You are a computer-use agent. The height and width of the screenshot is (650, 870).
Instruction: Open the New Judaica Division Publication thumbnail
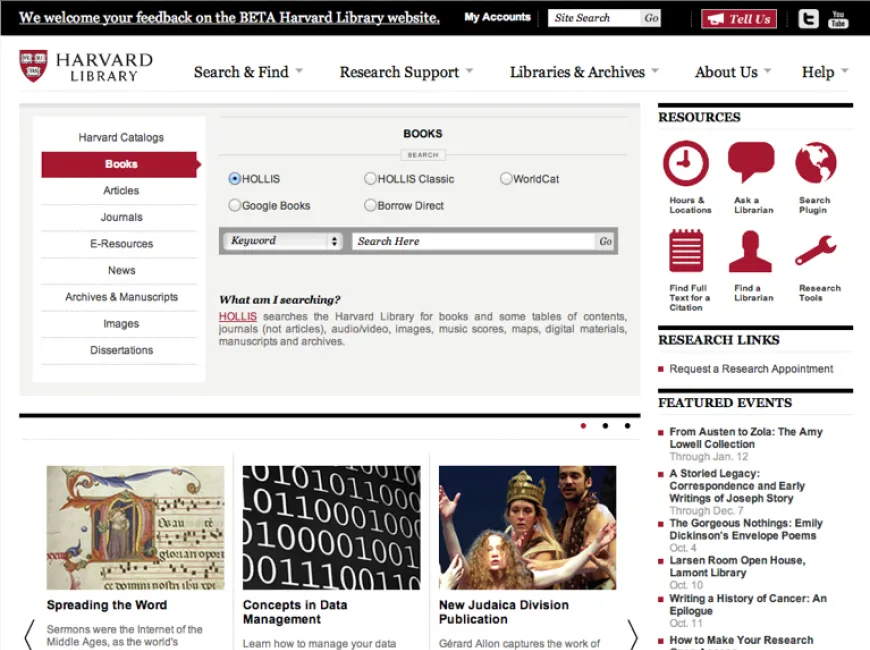coord(527,527)
